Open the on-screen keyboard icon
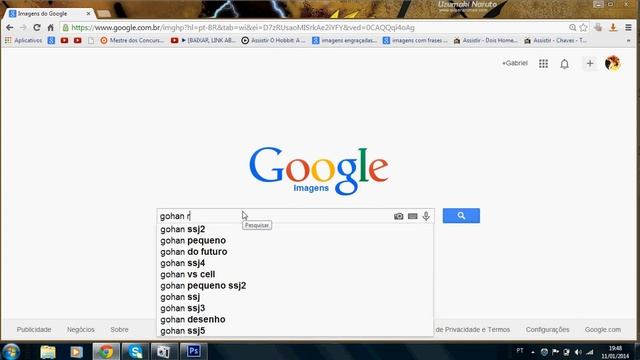 coord(413,216)
